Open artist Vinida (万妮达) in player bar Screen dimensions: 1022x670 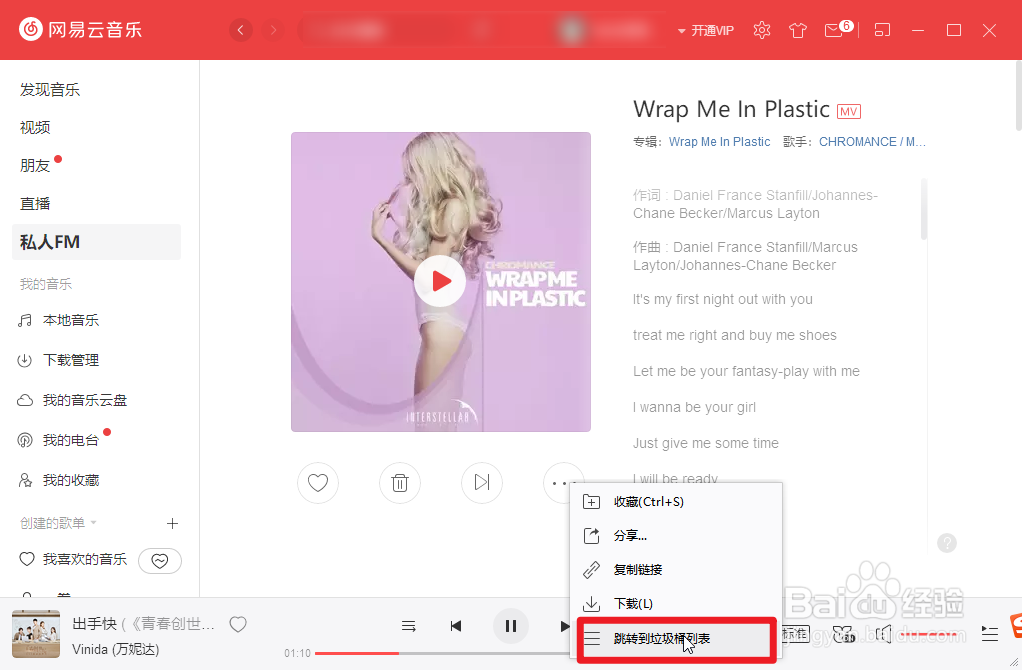pyautogui.click(x=115, y=649)
